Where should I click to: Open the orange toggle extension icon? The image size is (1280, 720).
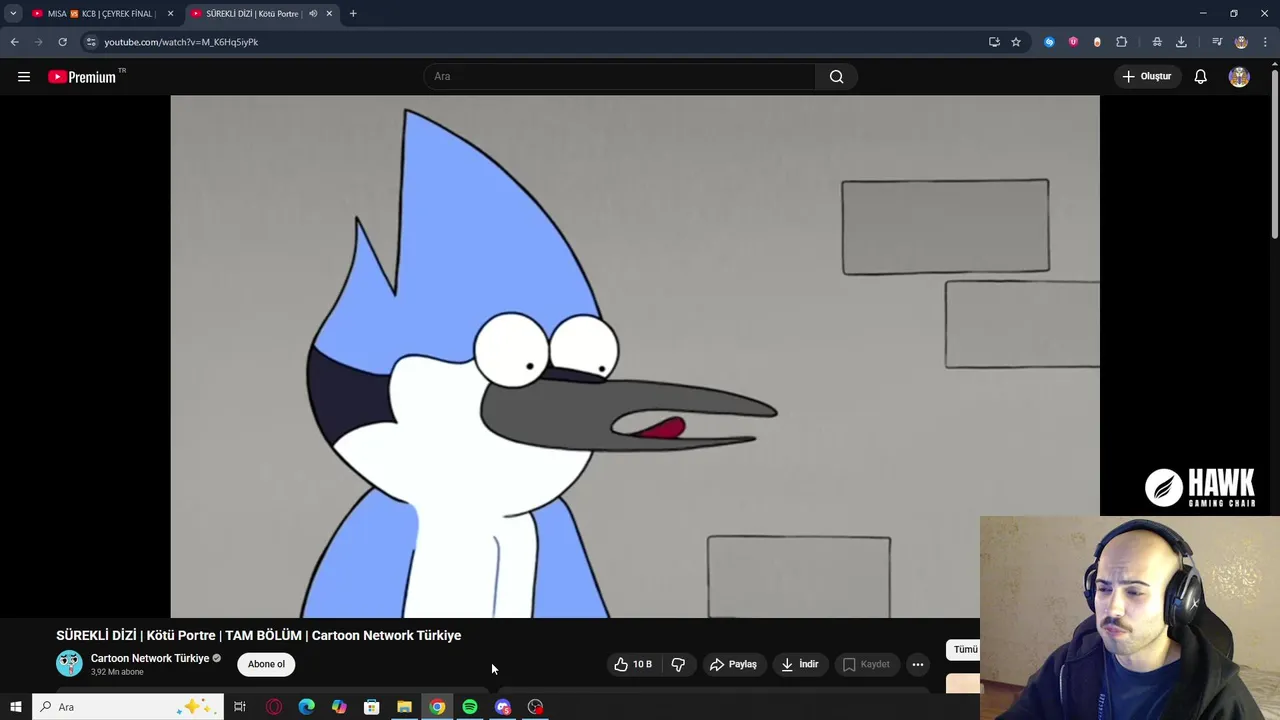pos(1097,42)
